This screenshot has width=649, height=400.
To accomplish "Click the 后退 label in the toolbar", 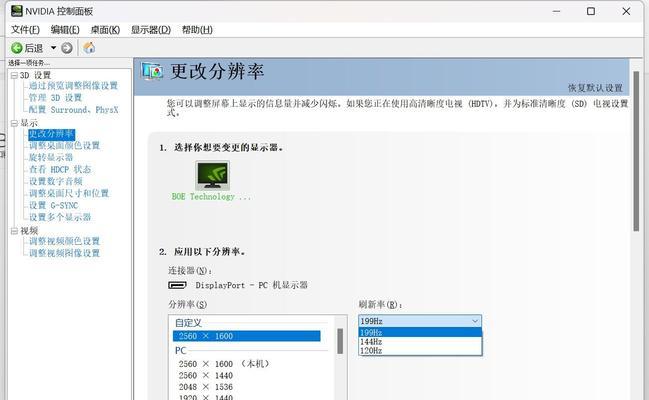I will pos(34,48).
